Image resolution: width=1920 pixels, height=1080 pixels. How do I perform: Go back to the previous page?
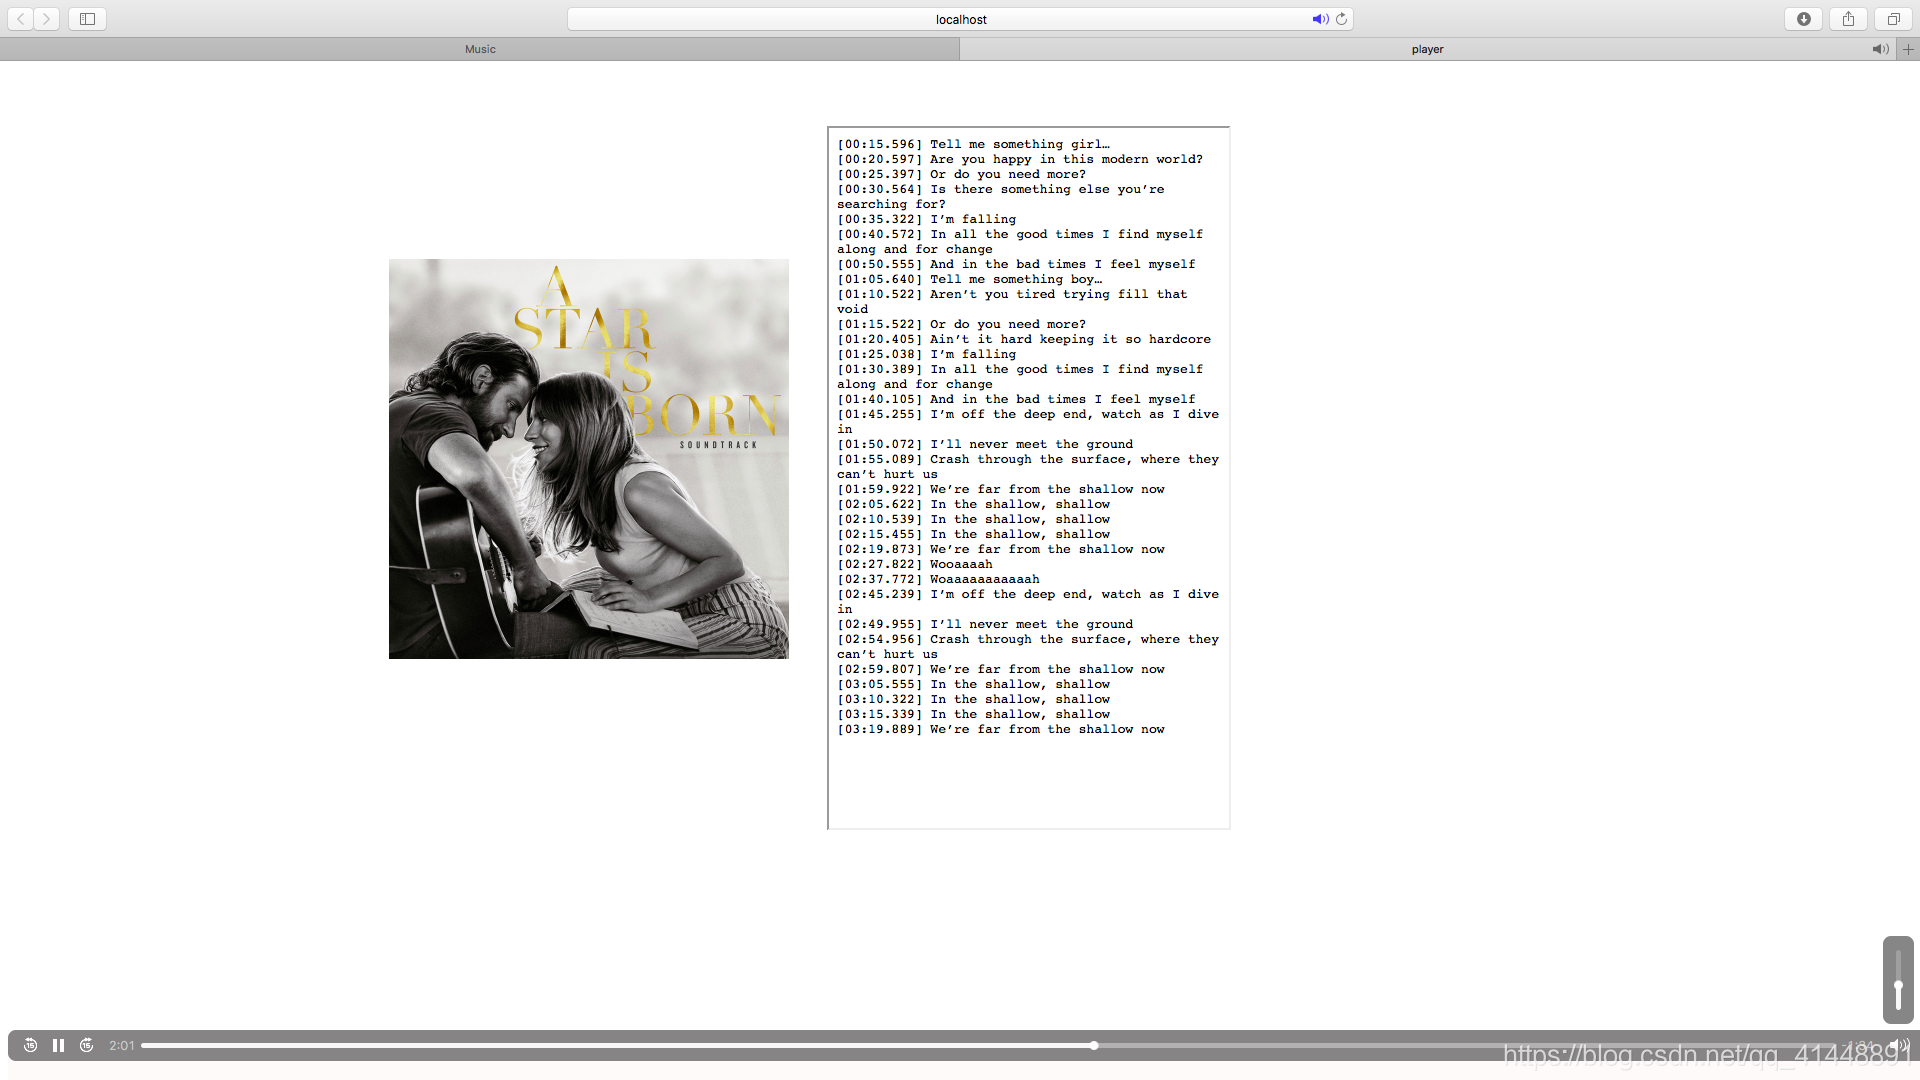click(20, 19)
